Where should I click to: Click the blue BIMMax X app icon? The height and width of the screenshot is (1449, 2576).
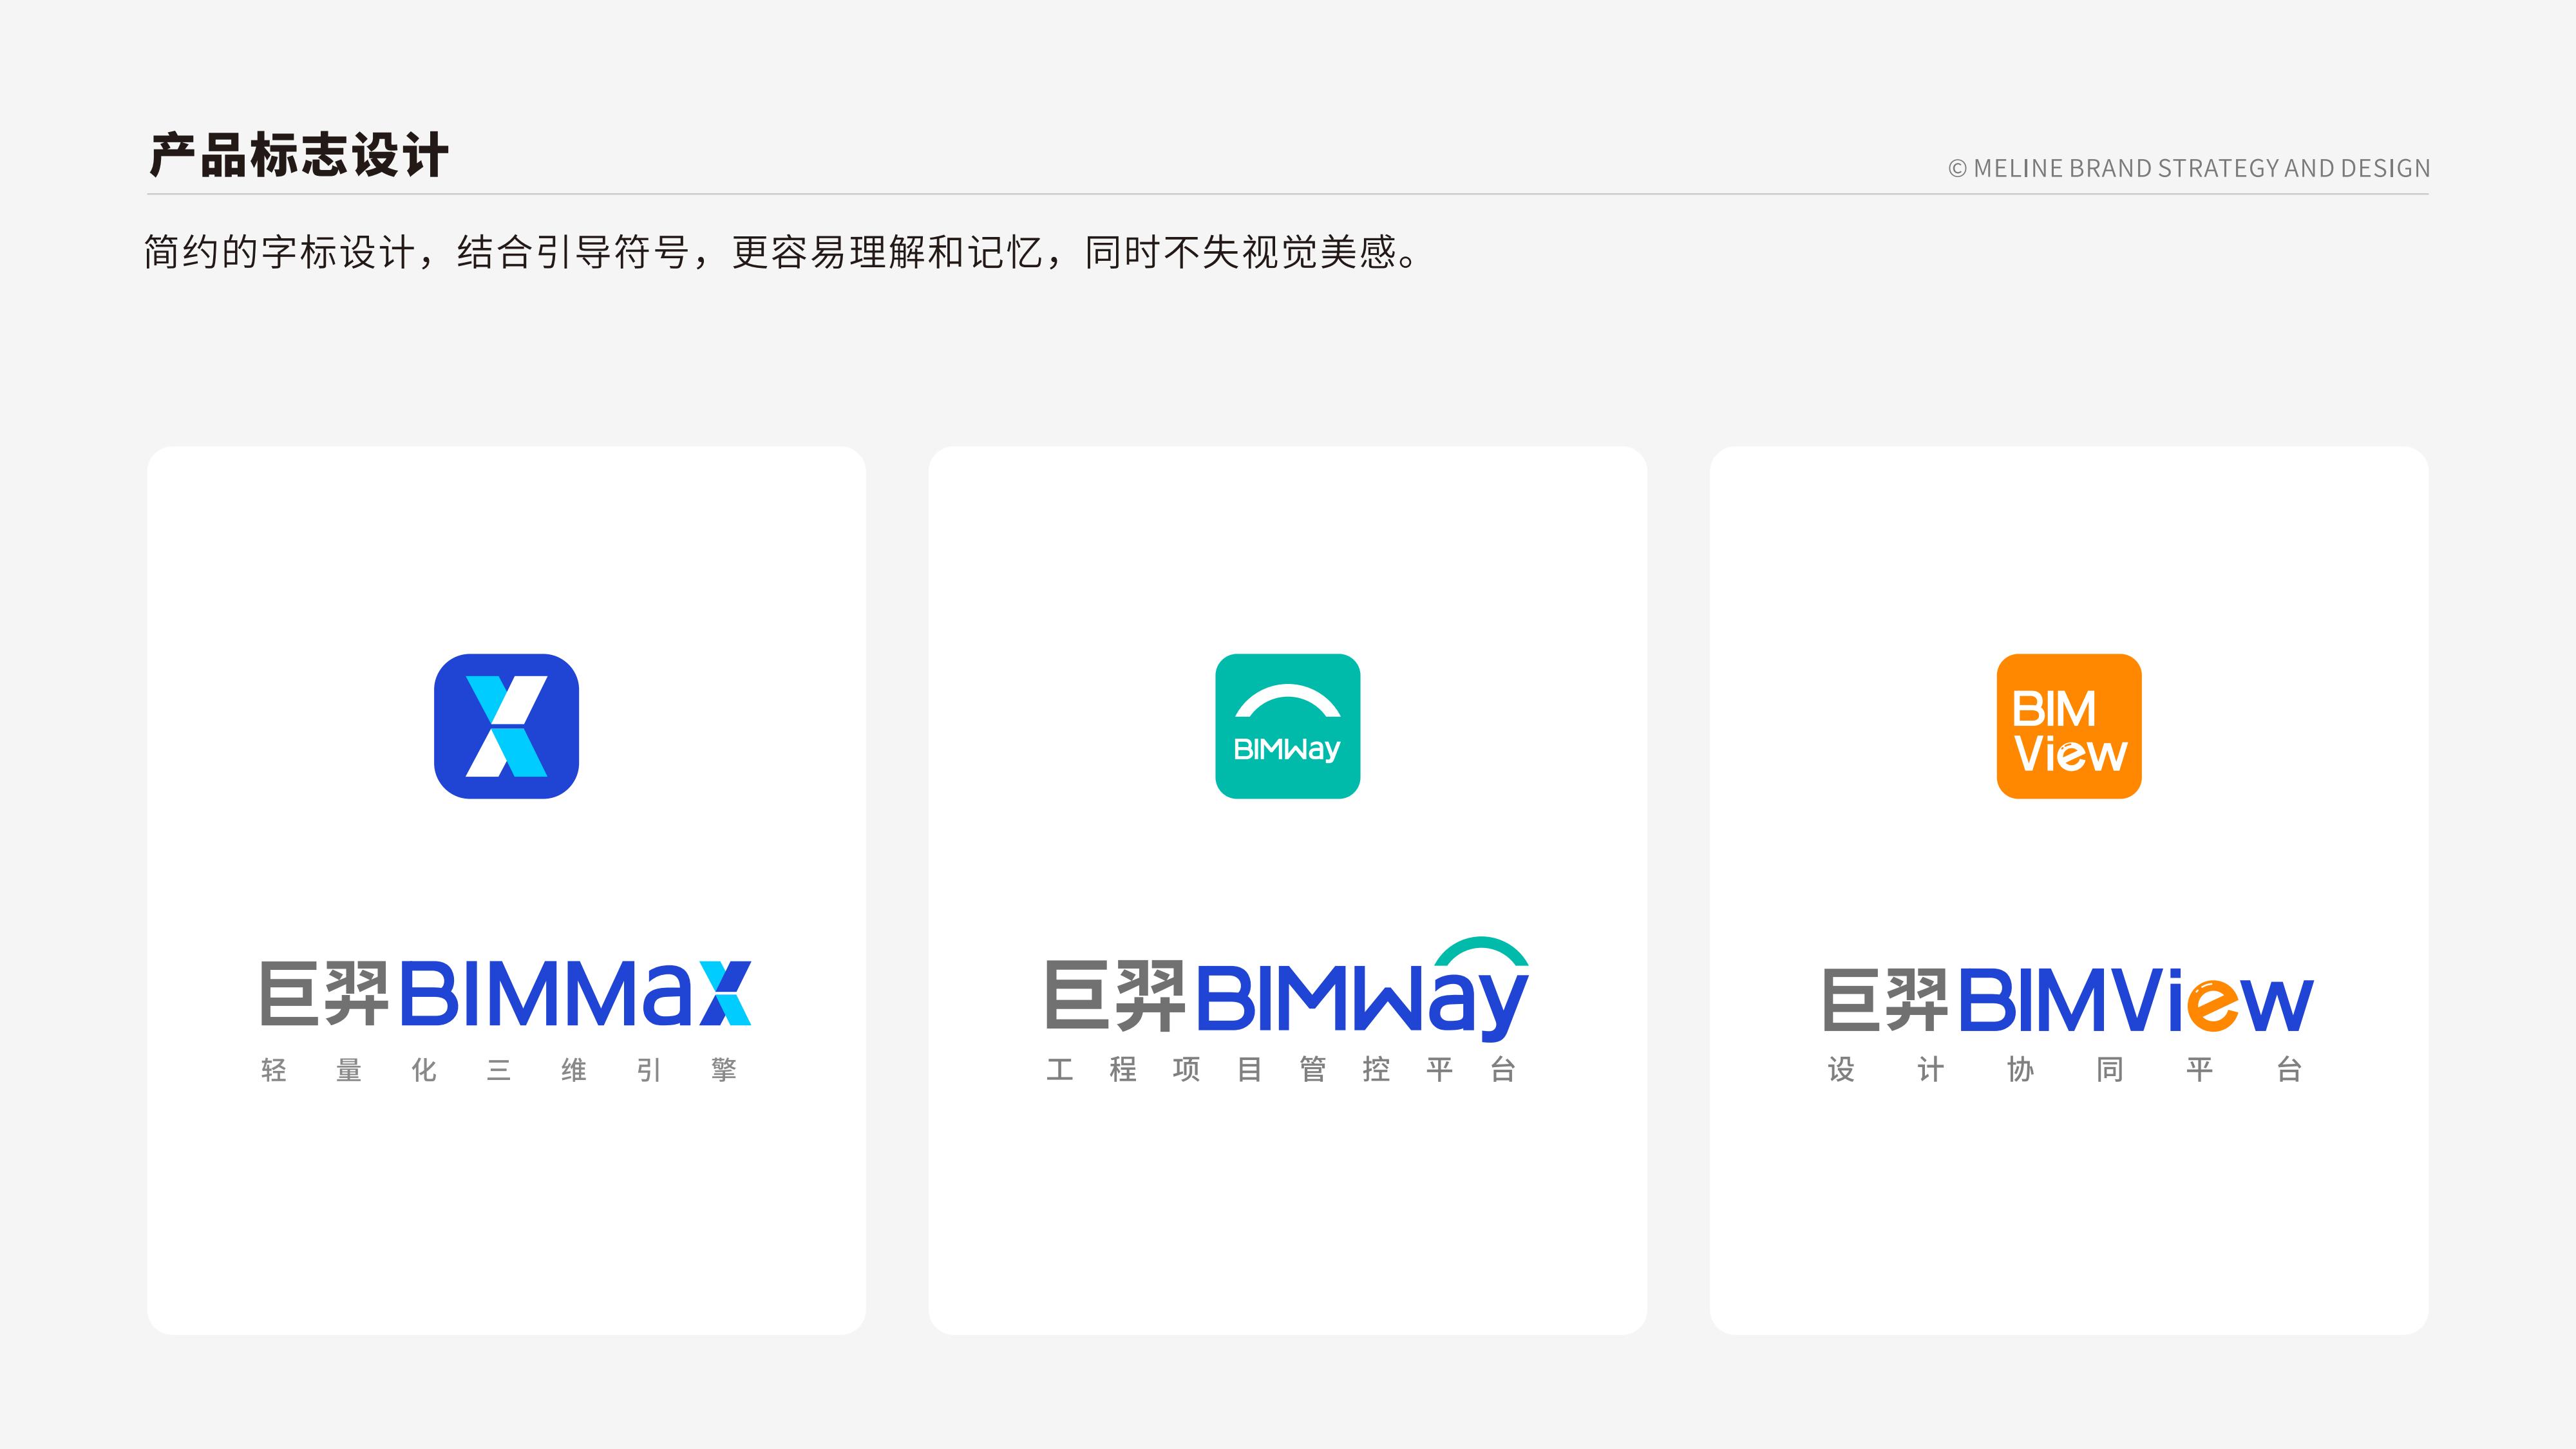pyautogui.click(x=506, y=726)
